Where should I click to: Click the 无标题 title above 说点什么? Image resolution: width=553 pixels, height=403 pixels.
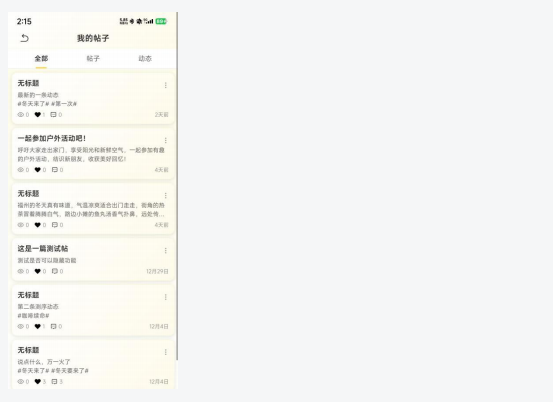(x=28, y=350)
